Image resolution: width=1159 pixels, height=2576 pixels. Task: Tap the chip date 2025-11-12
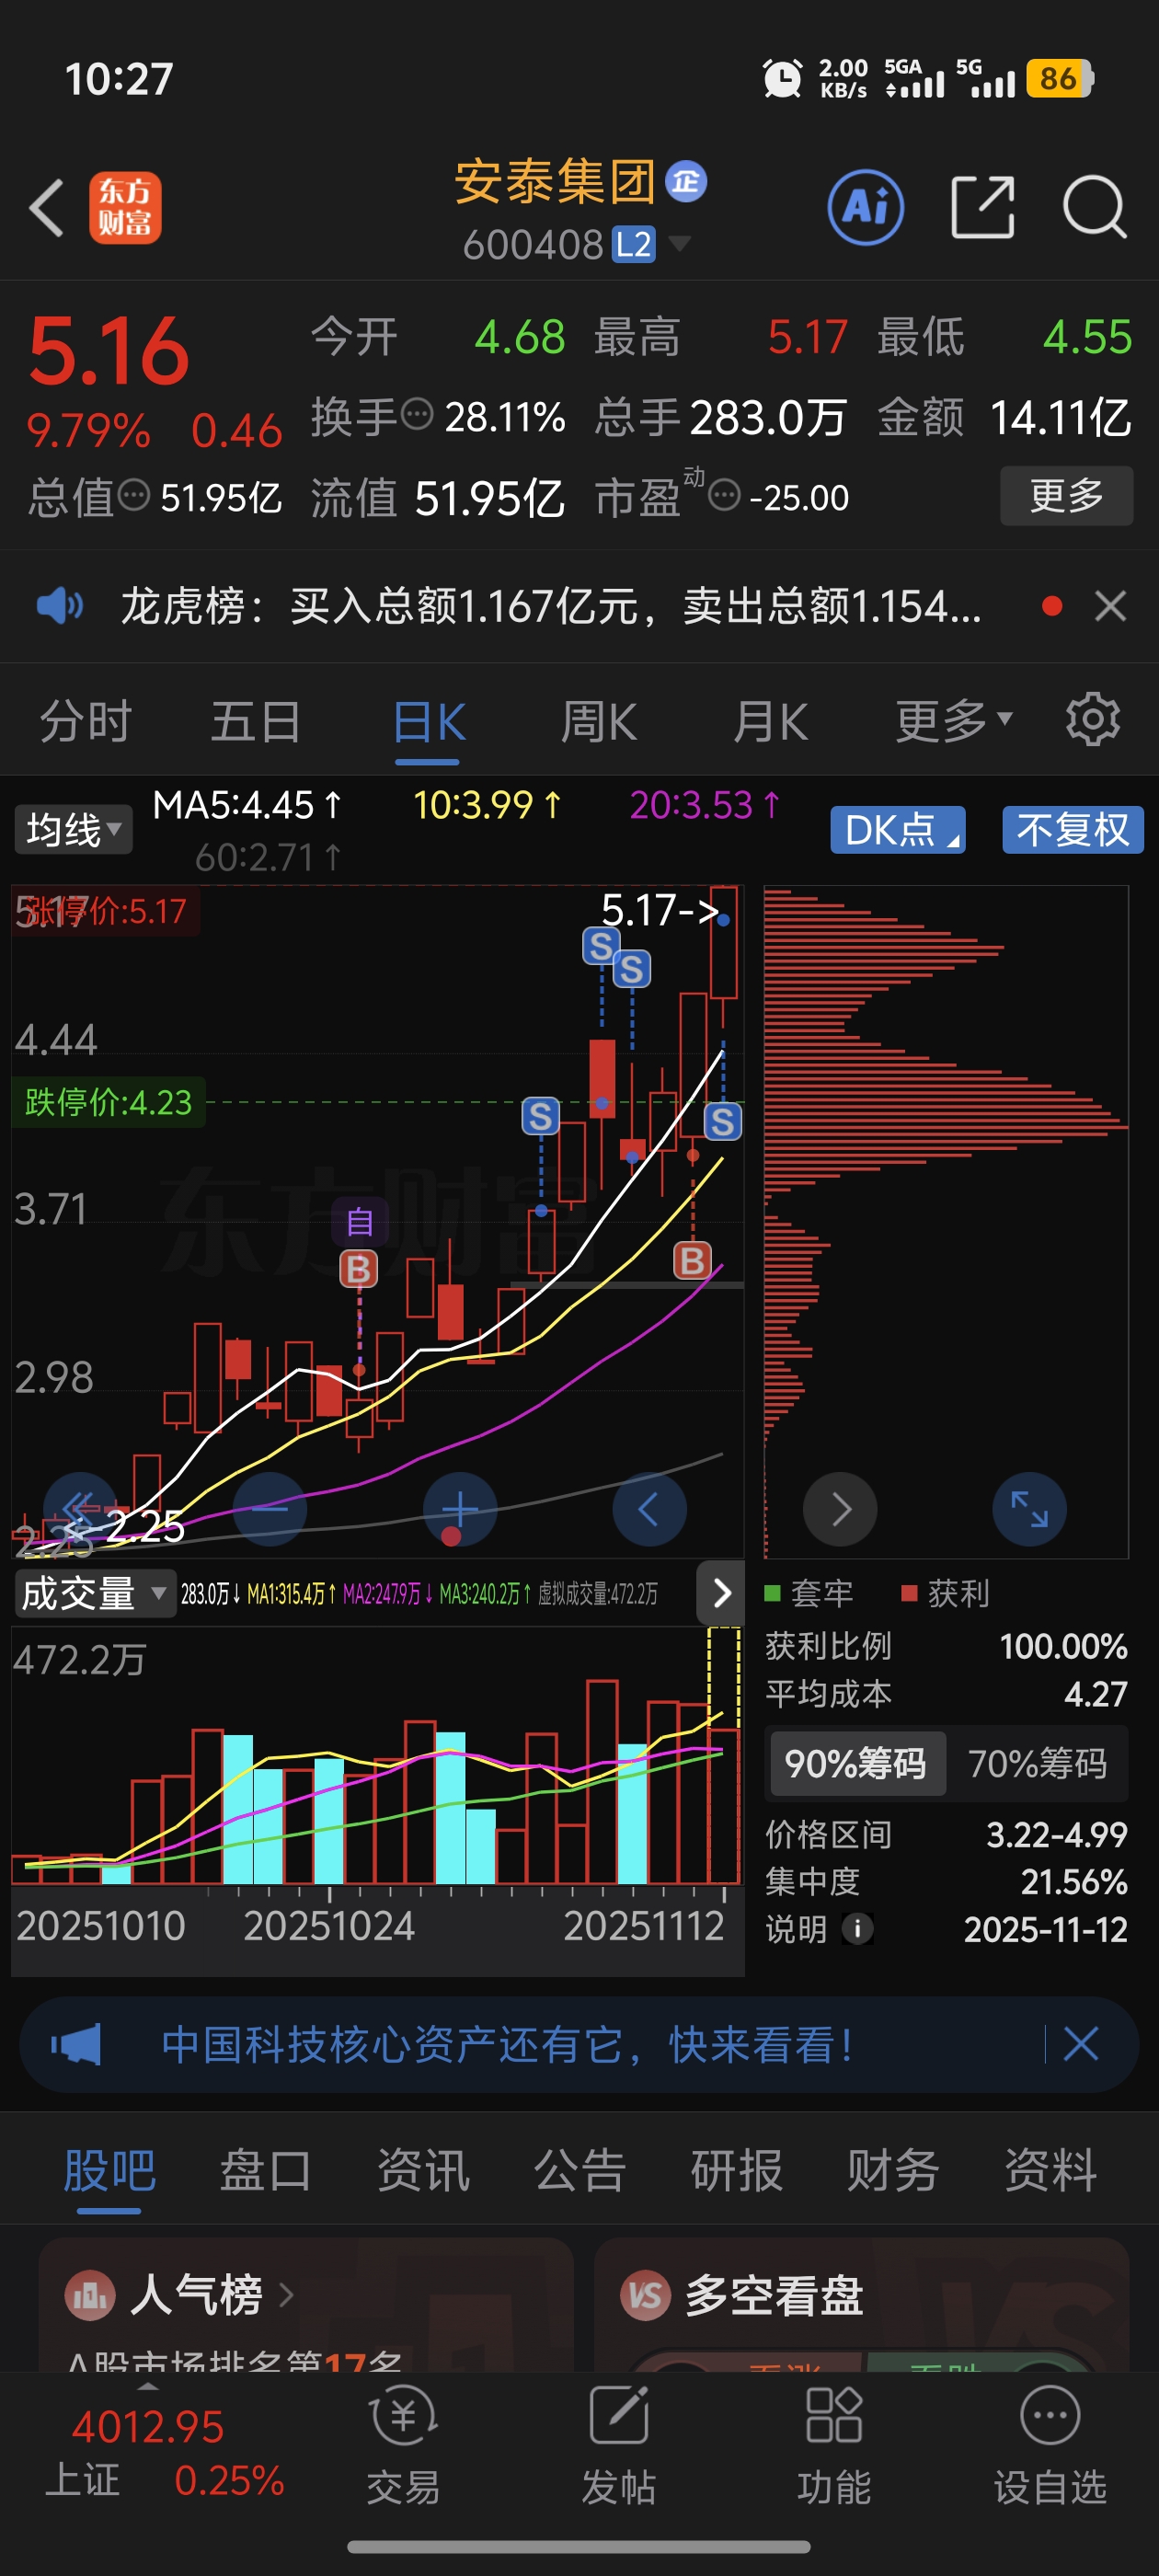(x=1045, y=1929)
